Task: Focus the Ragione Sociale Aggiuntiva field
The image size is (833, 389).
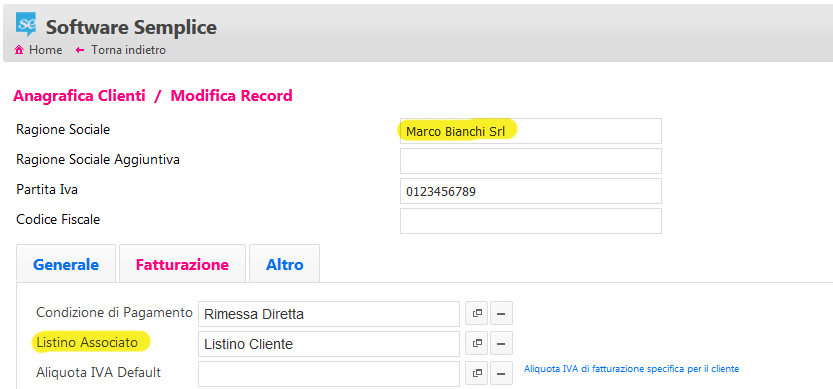Action: 531,161
